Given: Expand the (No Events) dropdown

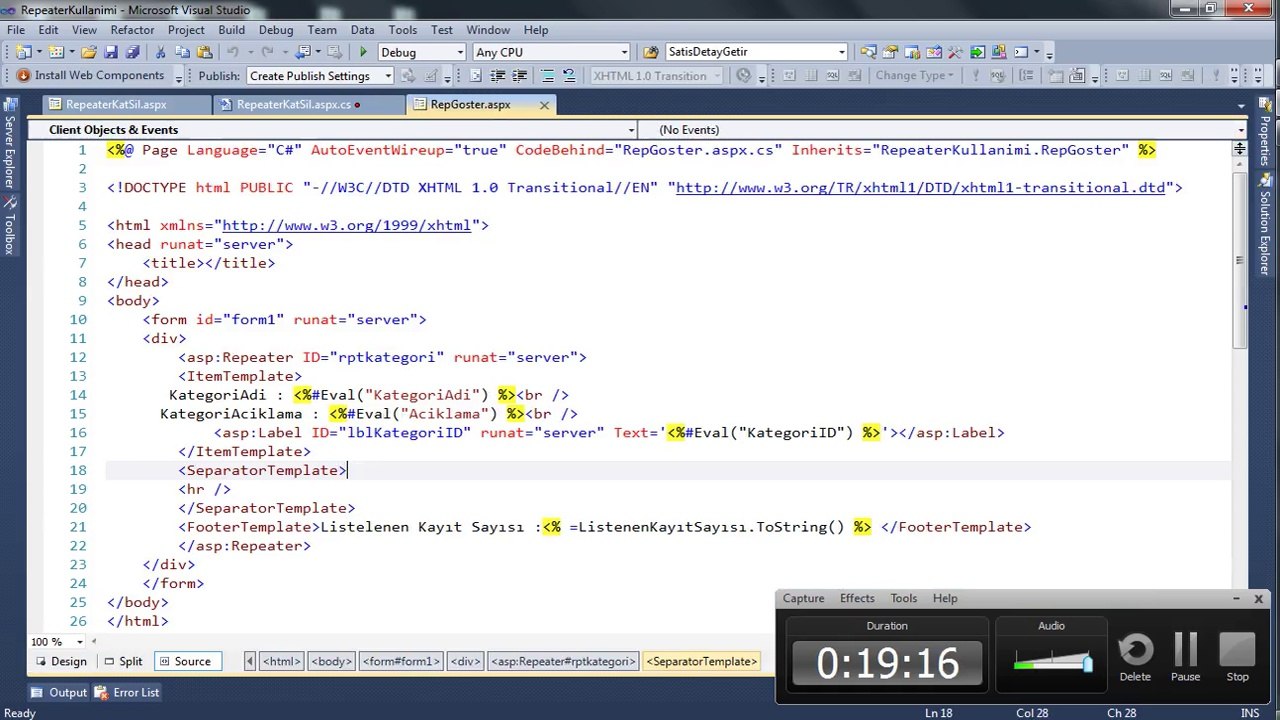Looking at the screenshot, I should coord(1241,130).
